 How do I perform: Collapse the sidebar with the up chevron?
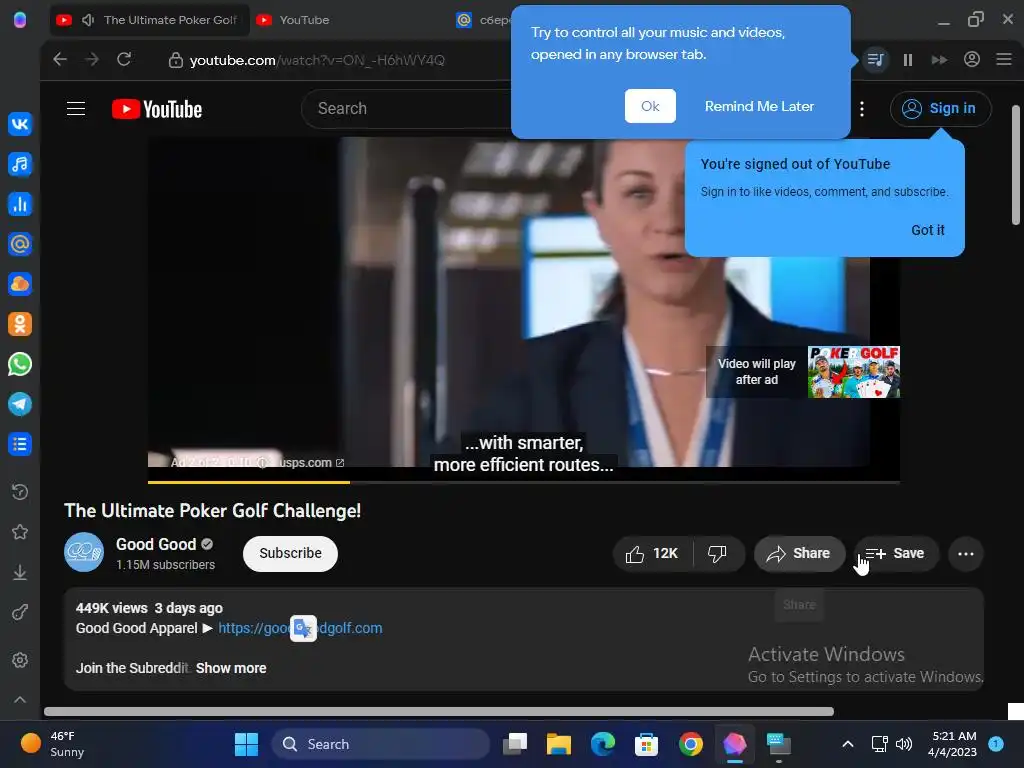click(x=20, y=699)
